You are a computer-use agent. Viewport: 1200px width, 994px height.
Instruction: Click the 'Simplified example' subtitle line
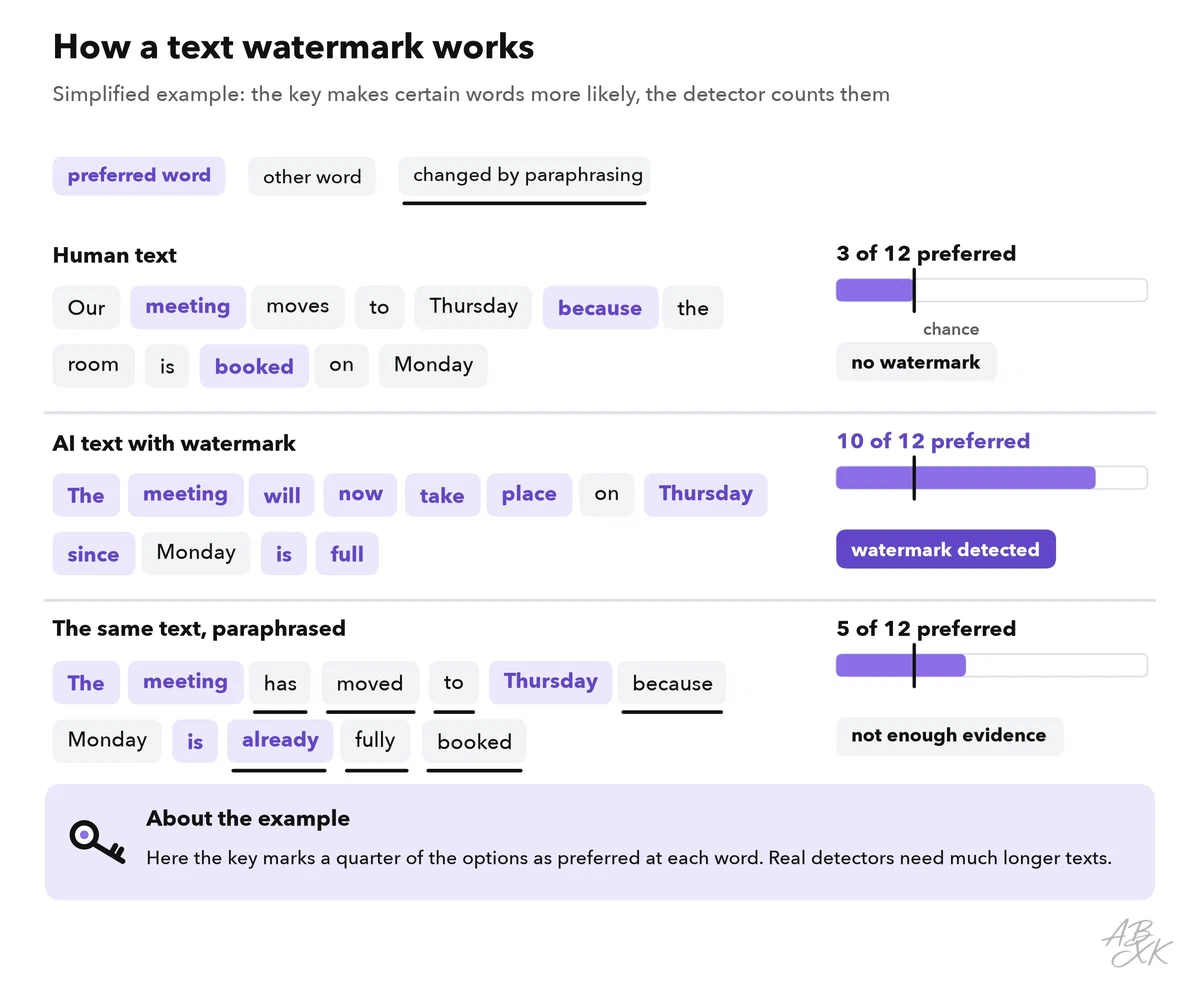point(471,95)
